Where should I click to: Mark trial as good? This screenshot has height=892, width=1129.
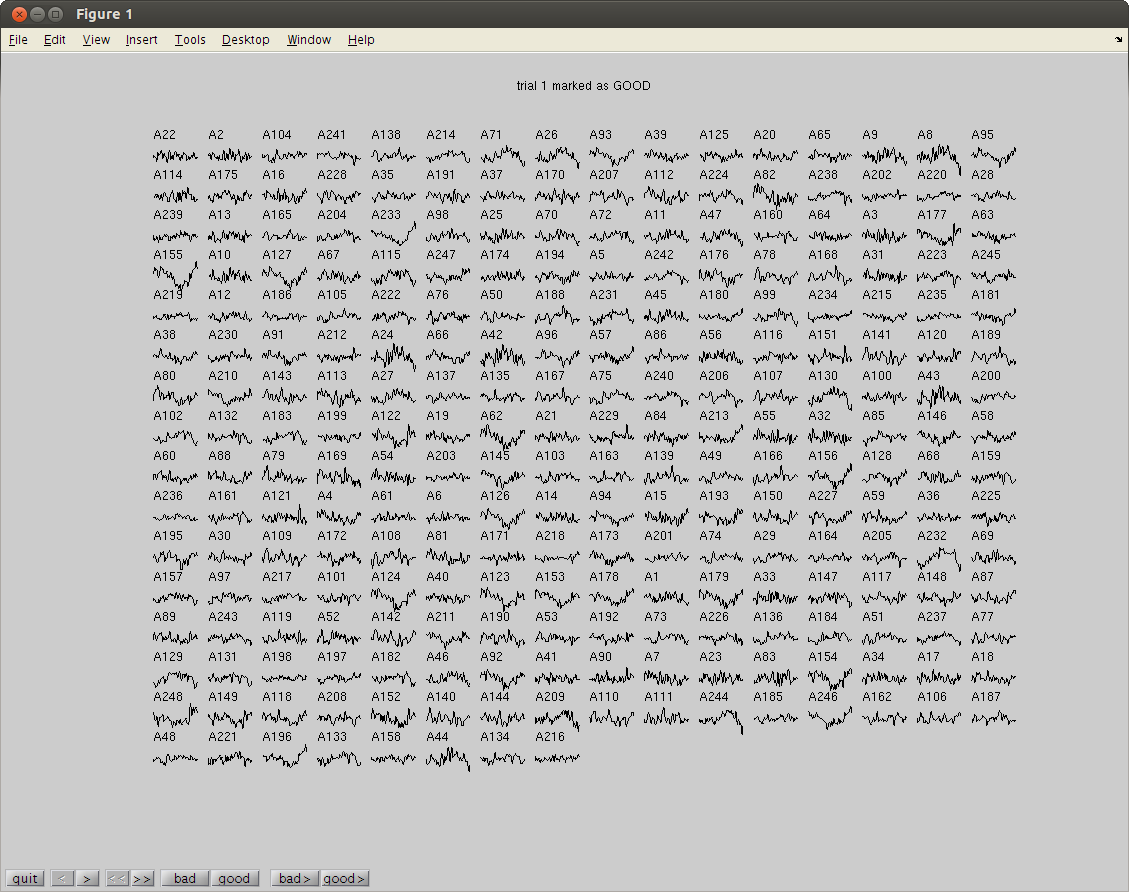(234, 878)
